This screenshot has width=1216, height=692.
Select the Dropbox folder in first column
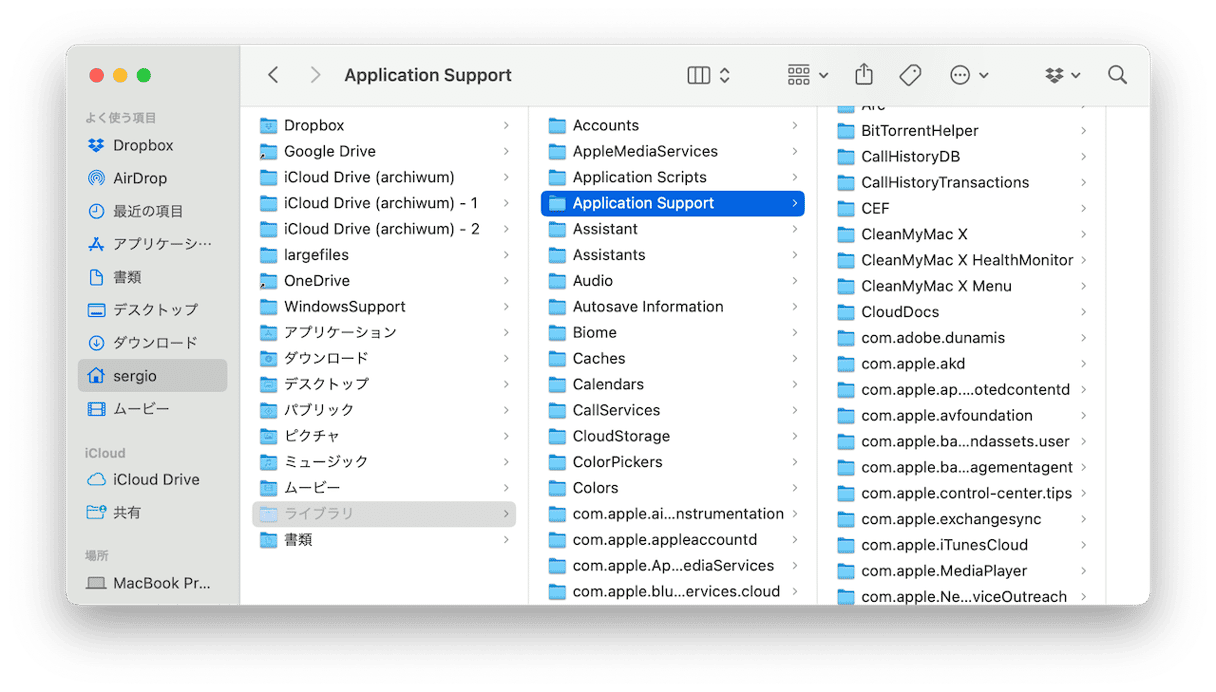tap(384, 125)
